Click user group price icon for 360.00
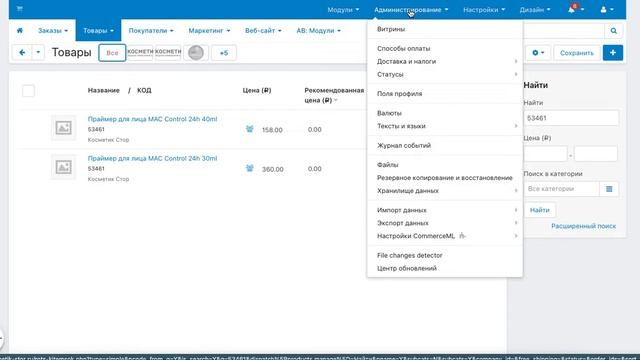The width and height of the screenshot is (640, 360). 250,168
